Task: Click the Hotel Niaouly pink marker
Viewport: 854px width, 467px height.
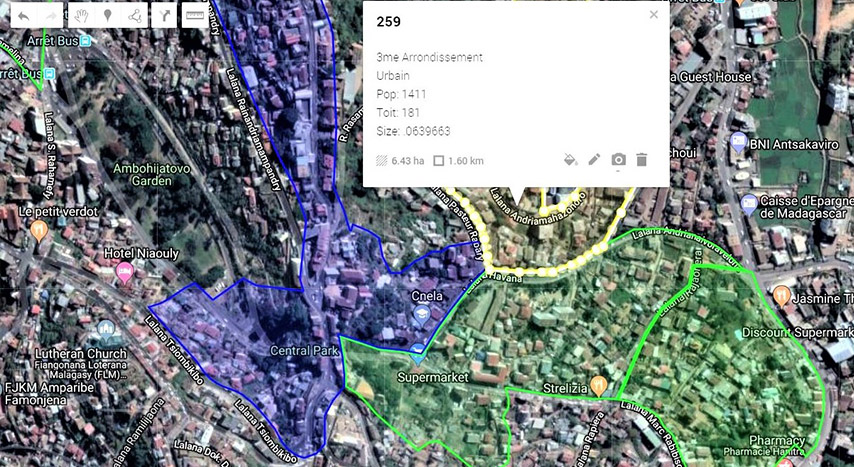Action: point(126,272)
